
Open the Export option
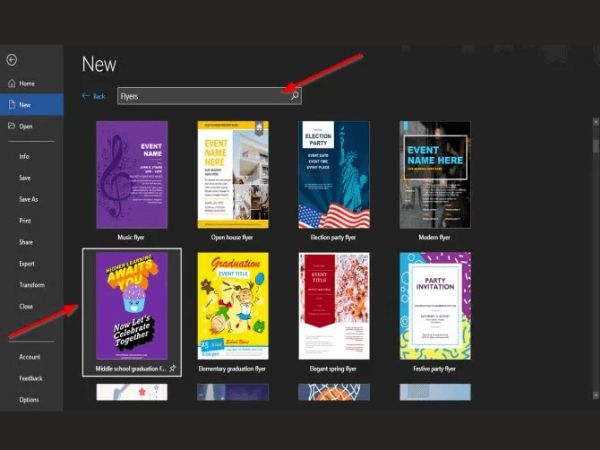pyautogui.click(x=27, y=263)
